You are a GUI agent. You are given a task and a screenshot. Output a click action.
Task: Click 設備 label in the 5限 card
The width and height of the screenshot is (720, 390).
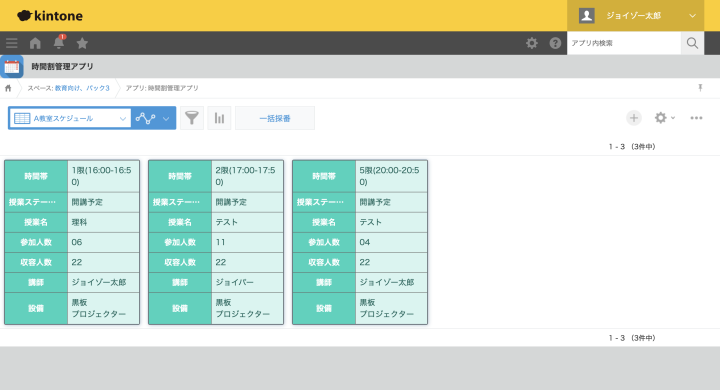pos(324,308)
